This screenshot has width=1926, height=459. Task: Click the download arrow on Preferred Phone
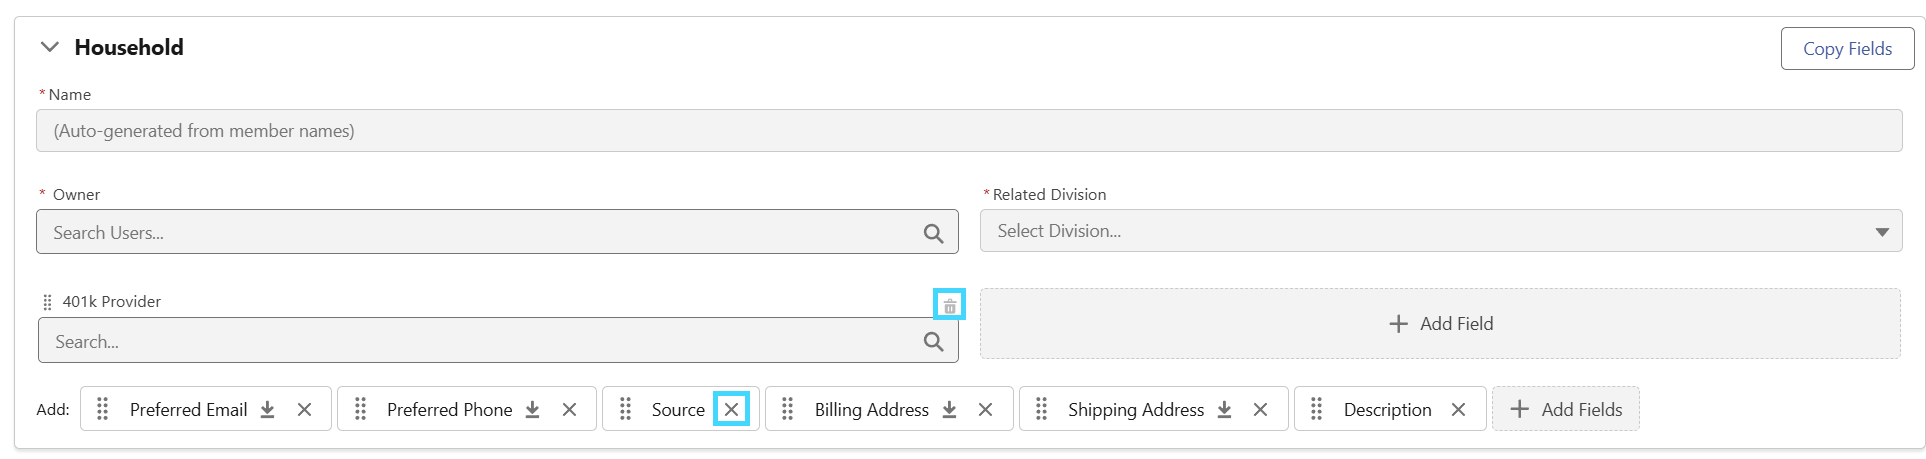click(532, 409)
